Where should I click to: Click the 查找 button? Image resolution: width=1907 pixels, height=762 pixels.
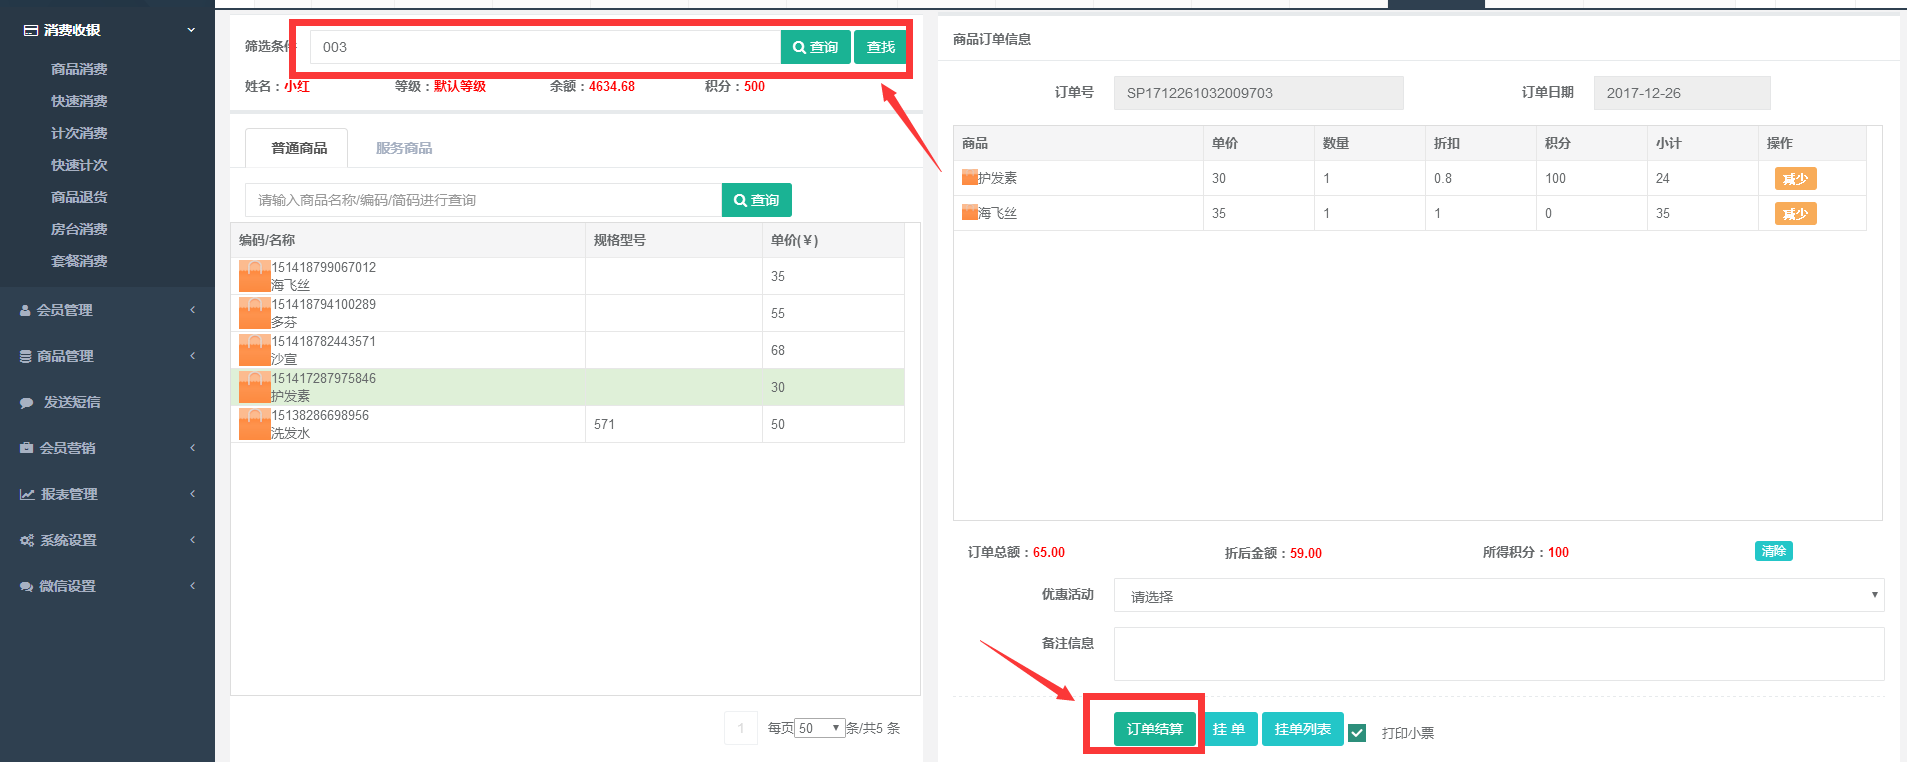point(880,47)
